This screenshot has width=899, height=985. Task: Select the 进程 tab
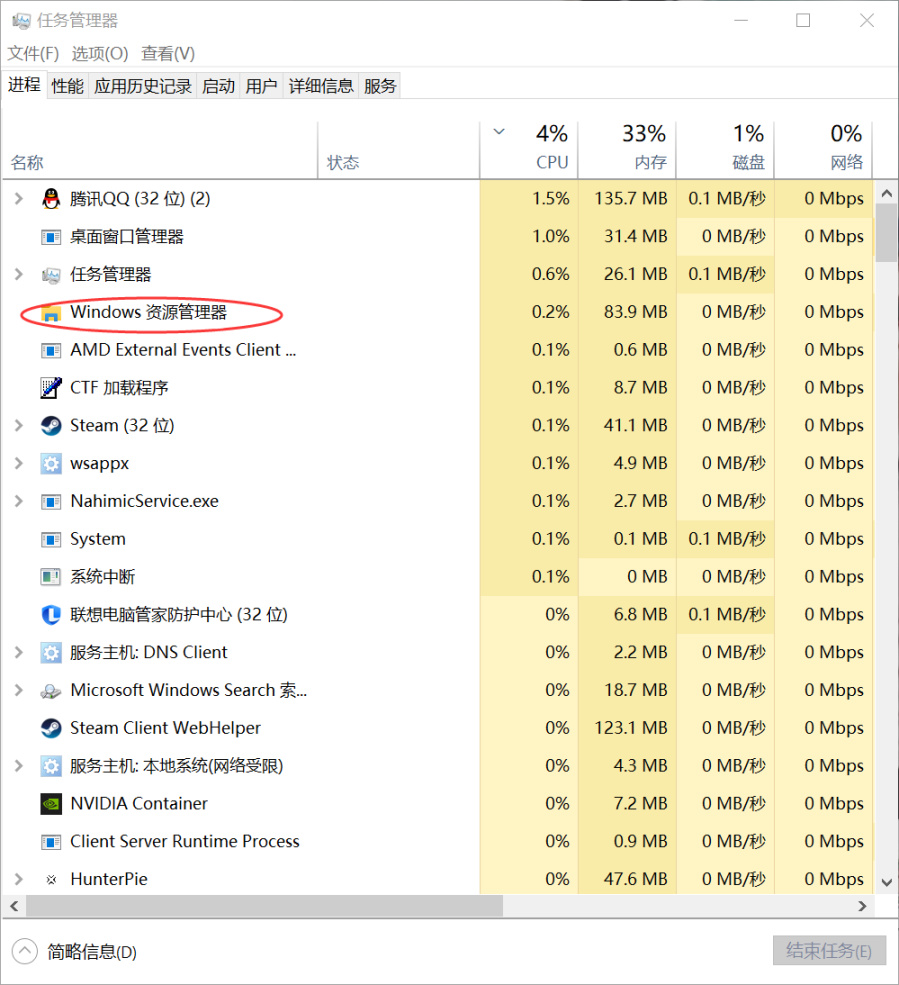pos(25,84)
